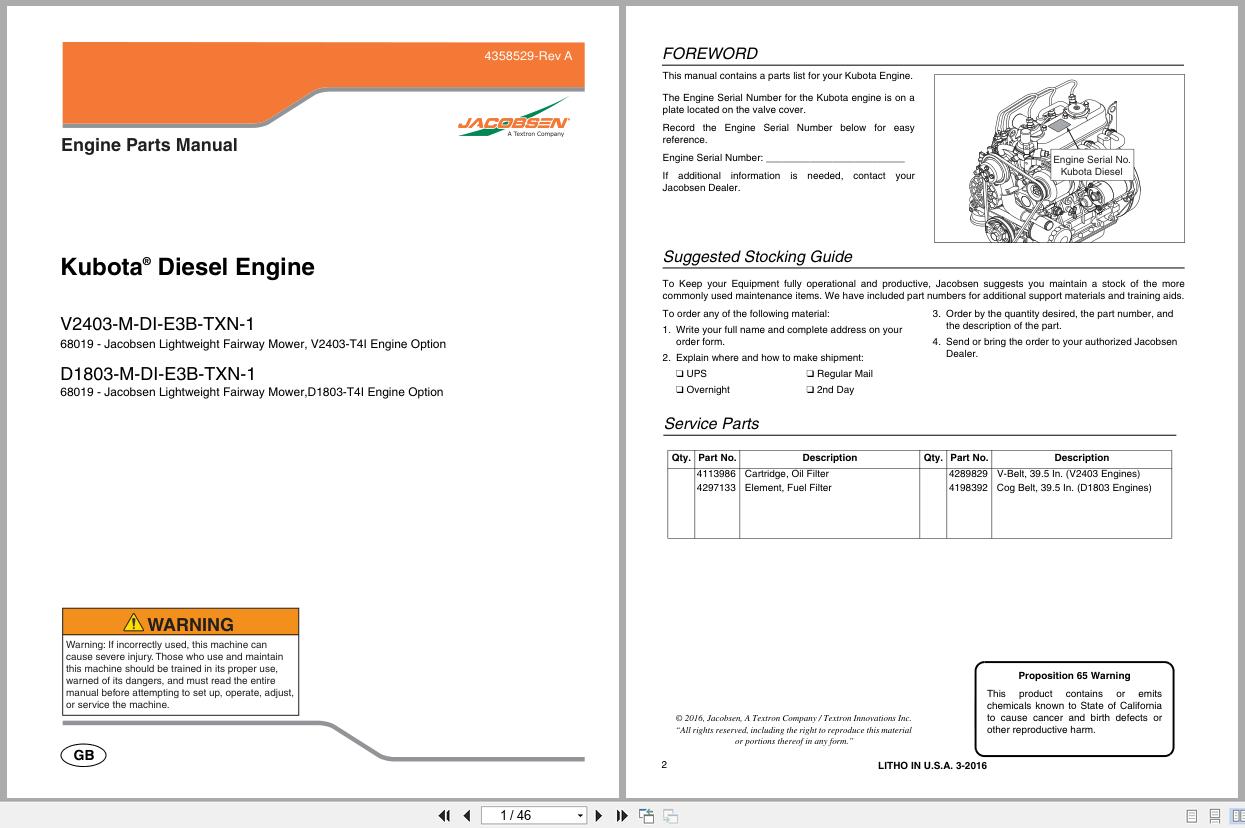1245x828 pixels.
Task: Click document number 4358529-Rev A
Action: (528, 56)
